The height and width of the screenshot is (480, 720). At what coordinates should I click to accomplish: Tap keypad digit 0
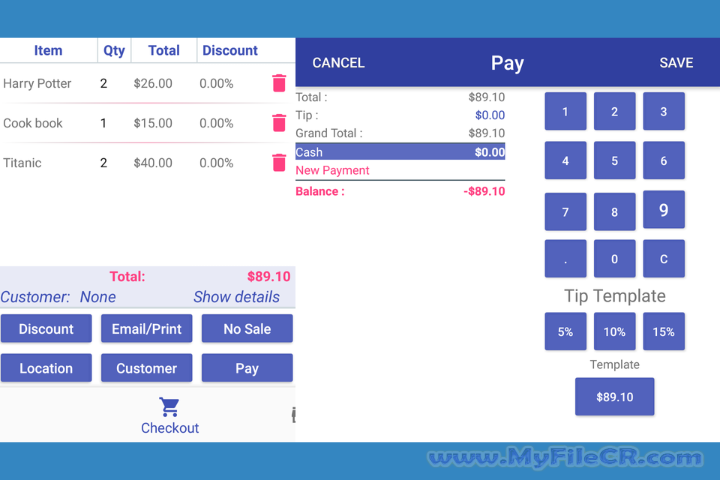[x=614, y=259]
